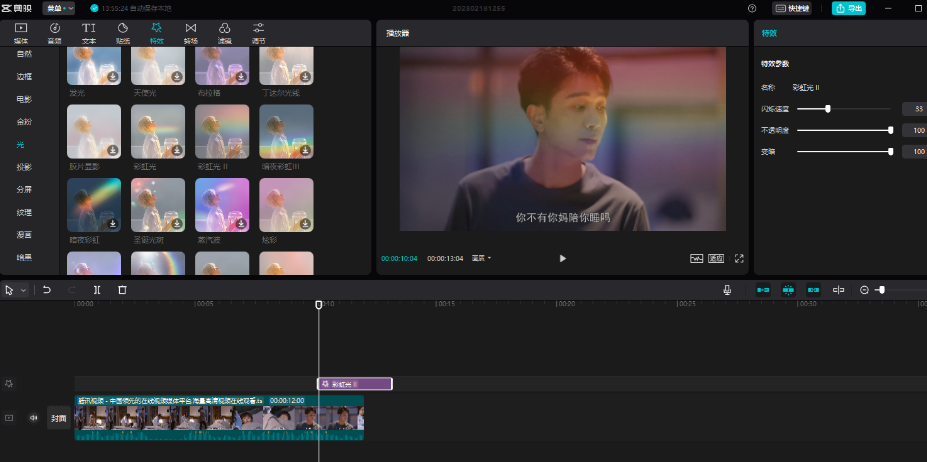The width and height of the screenshot is (927, 462).
Task: Switch to the 贴纸 stickers tab
Action: pos(123,34)
